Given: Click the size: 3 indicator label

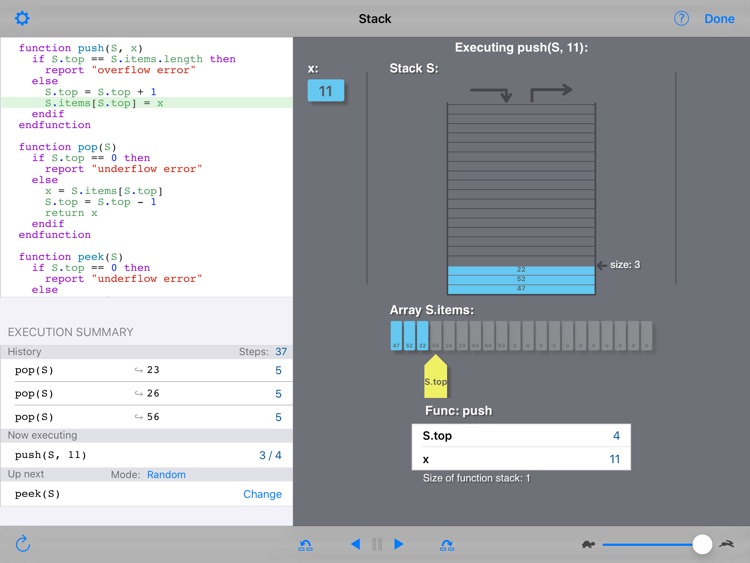Looking at the screenshot, I should coord(624,265).
